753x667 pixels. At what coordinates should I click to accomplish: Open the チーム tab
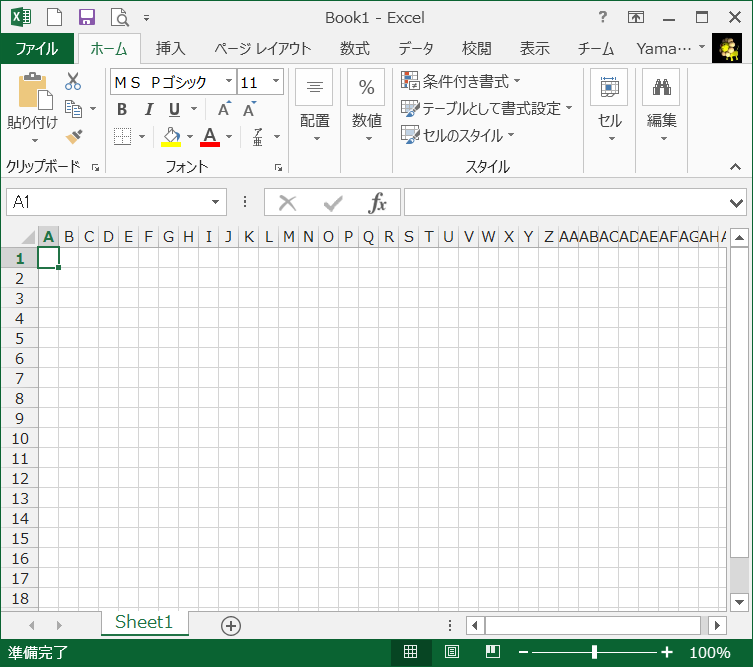(x=595, y=49)
